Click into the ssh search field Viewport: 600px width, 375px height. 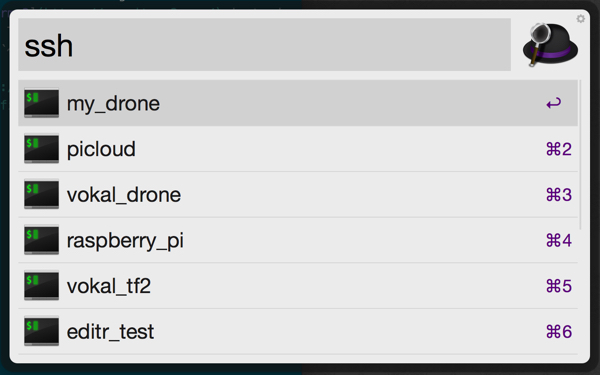(x=264, y=45)
